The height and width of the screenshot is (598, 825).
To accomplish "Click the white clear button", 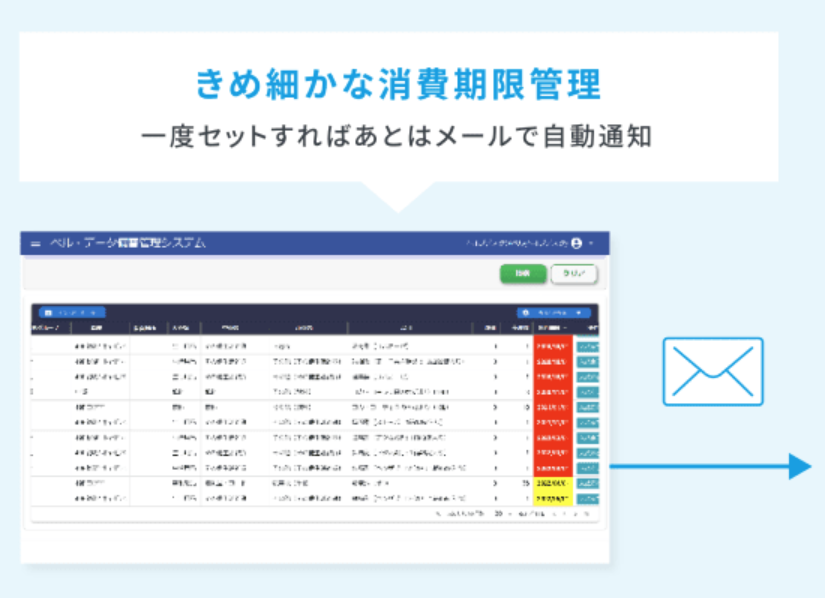I will [574, 273].
